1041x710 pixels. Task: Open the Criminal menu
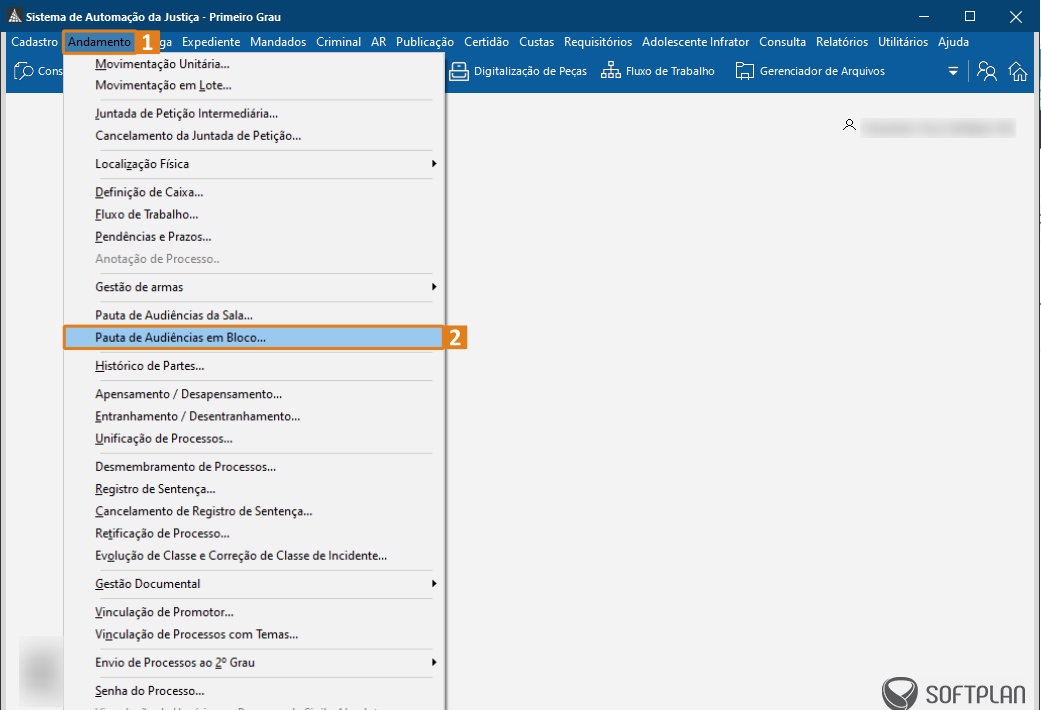coord(339,42)
